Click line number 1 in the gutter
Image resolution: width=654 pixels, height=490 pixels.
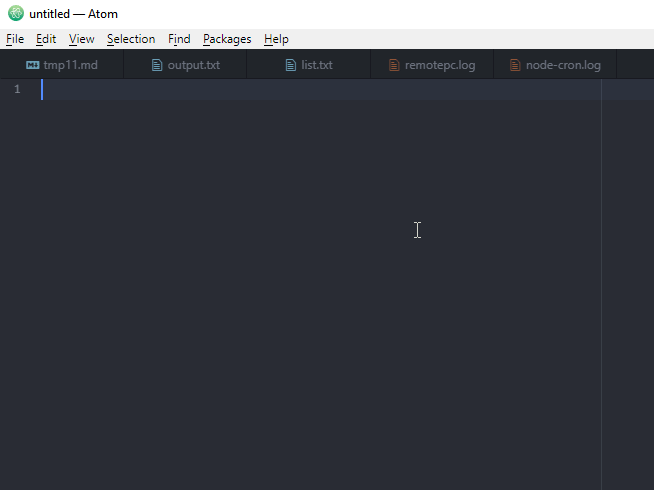[x=17, y=90]
